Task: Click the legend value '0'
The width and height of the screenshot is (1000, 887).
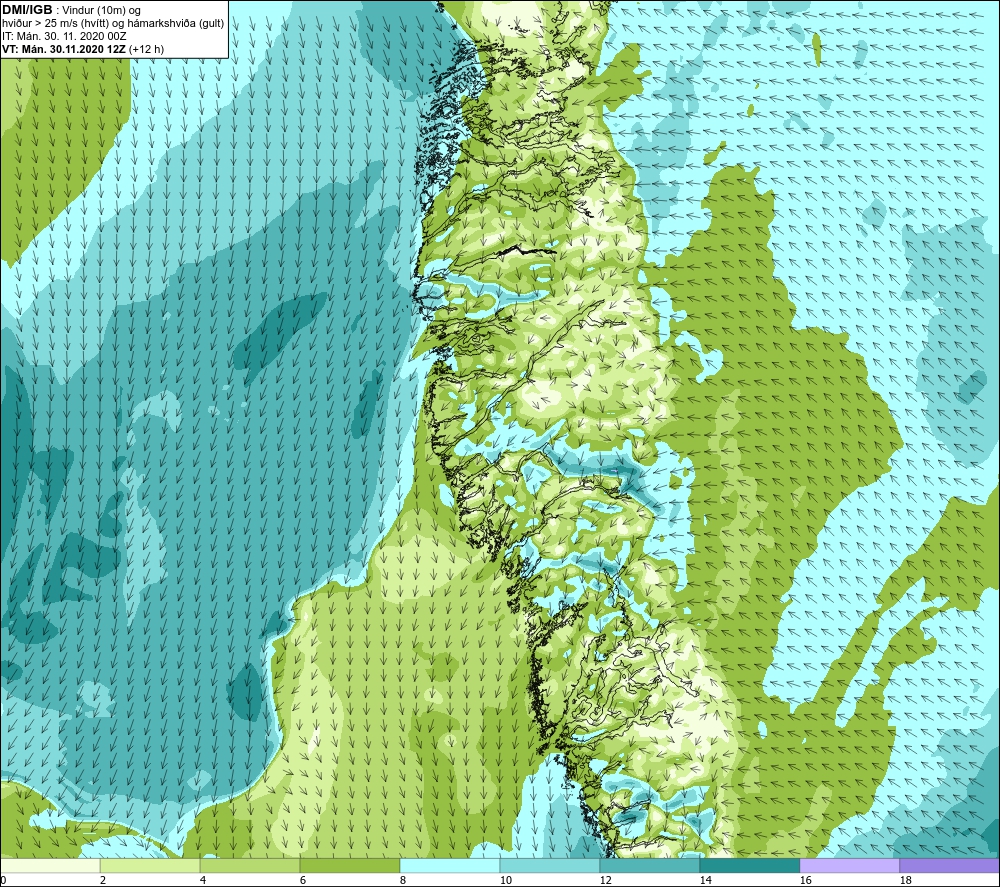Action: click(x=3, y=880)
